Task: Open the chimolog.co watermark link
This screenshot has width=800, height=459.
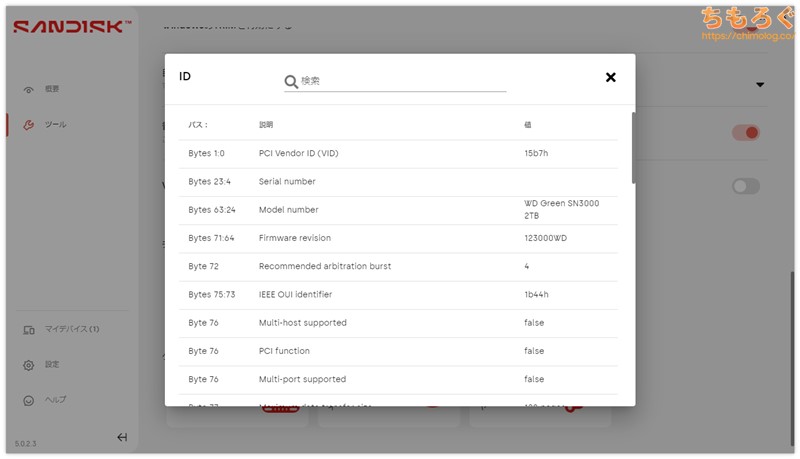Action: coord(744,36)
